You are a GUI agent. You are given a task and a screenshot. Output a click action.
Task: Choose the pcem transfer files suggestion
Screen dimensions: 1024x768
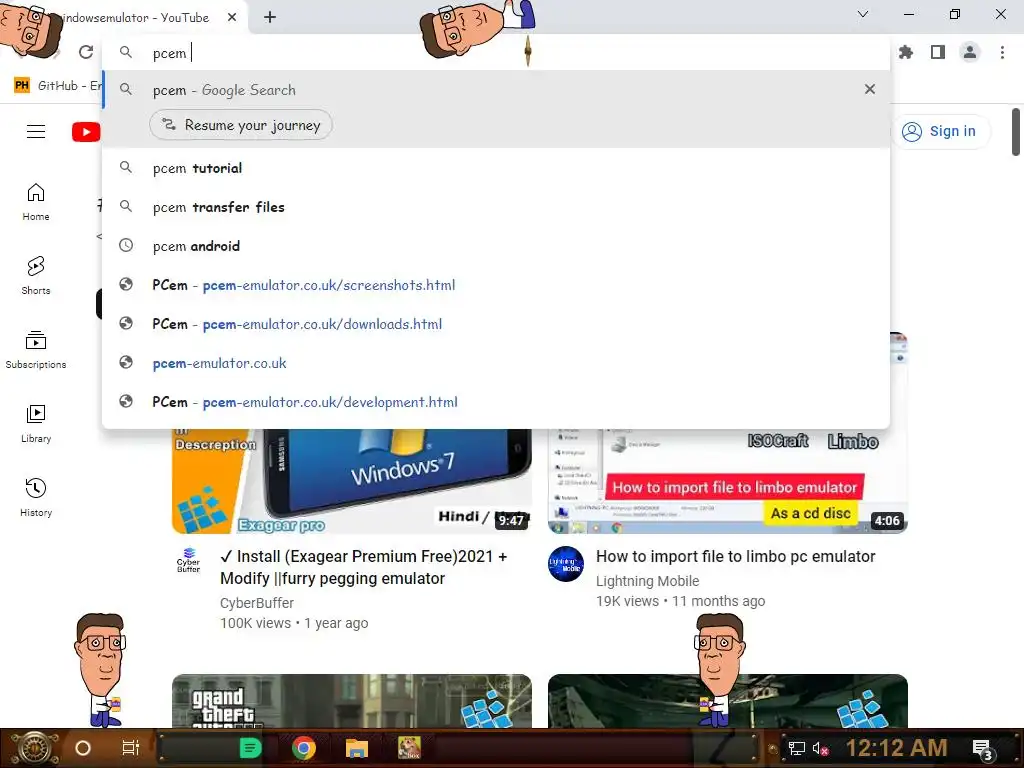point(496,207)
